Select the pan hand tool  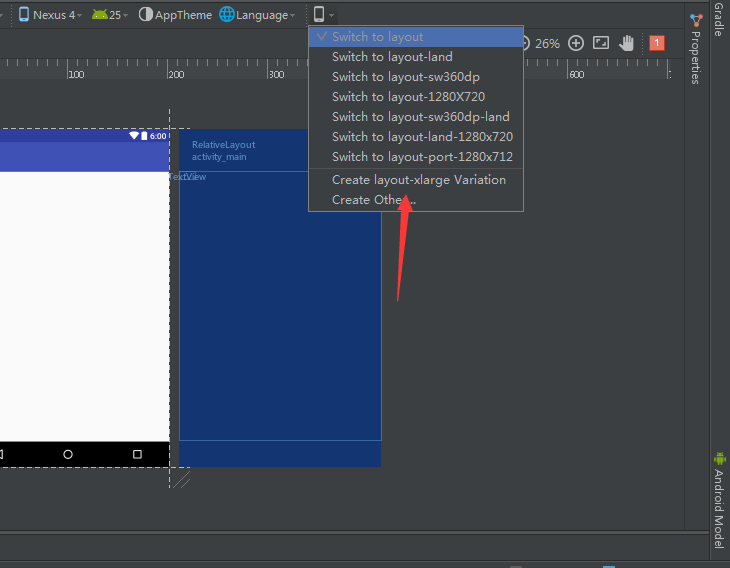click(x=627, y=43)
